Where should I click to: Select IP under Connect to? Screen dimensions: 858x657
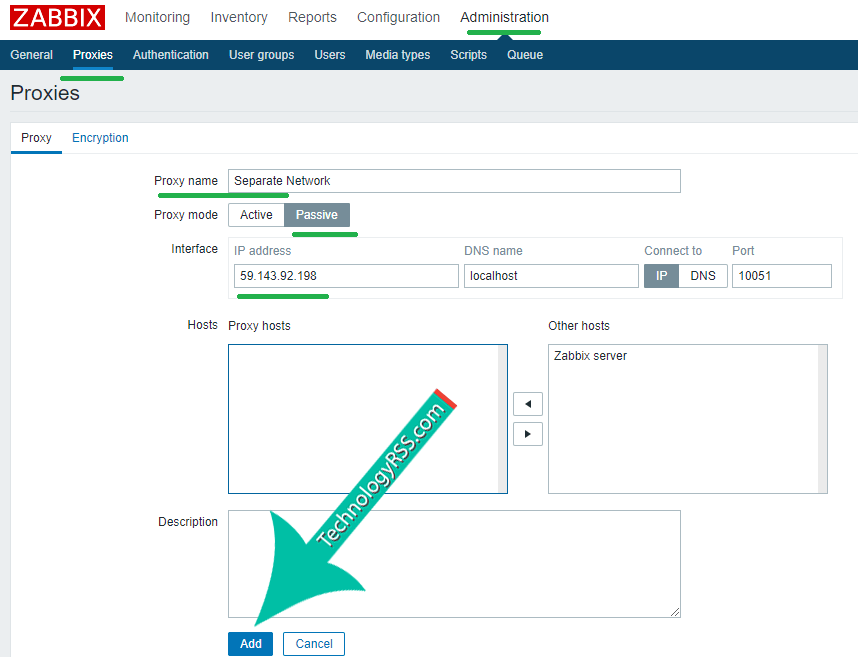tap(661, 276)
